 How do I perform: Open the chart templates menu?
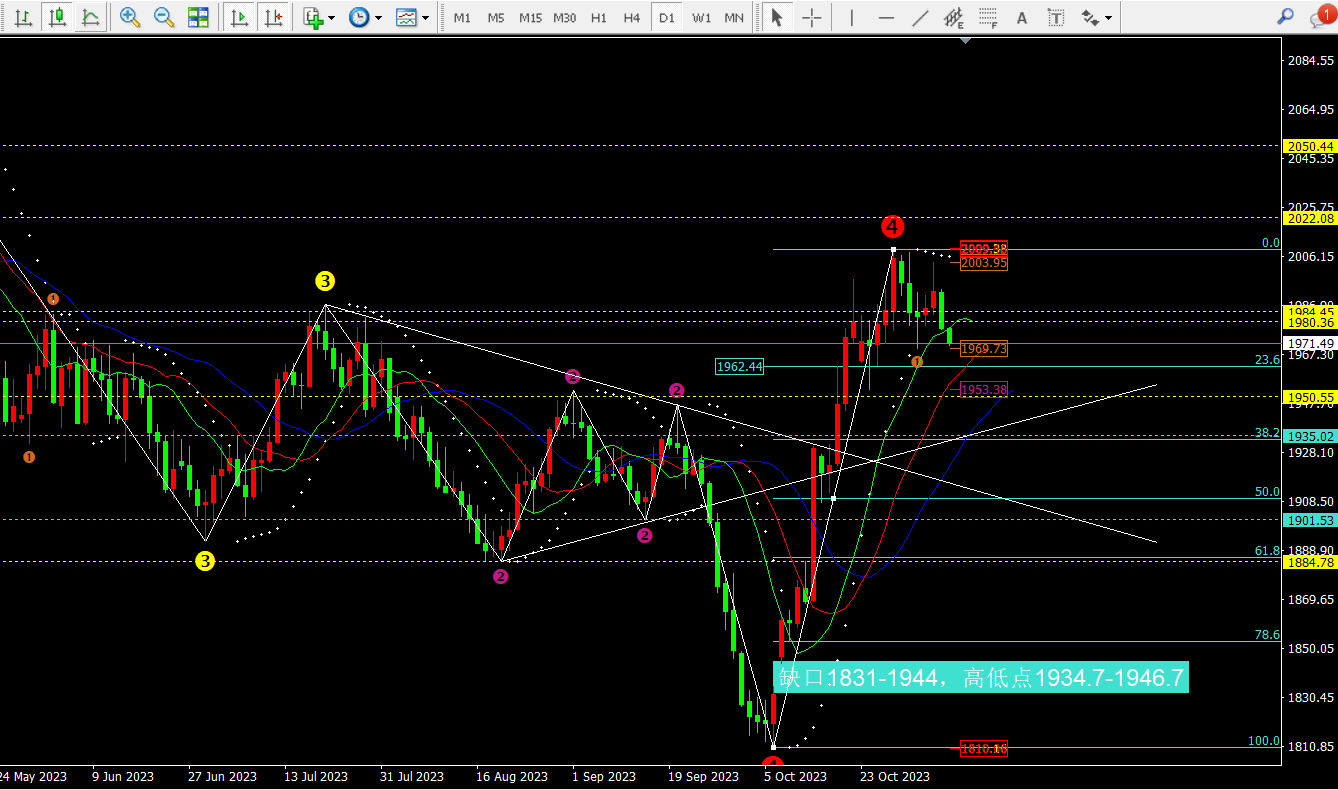point(406,17)
